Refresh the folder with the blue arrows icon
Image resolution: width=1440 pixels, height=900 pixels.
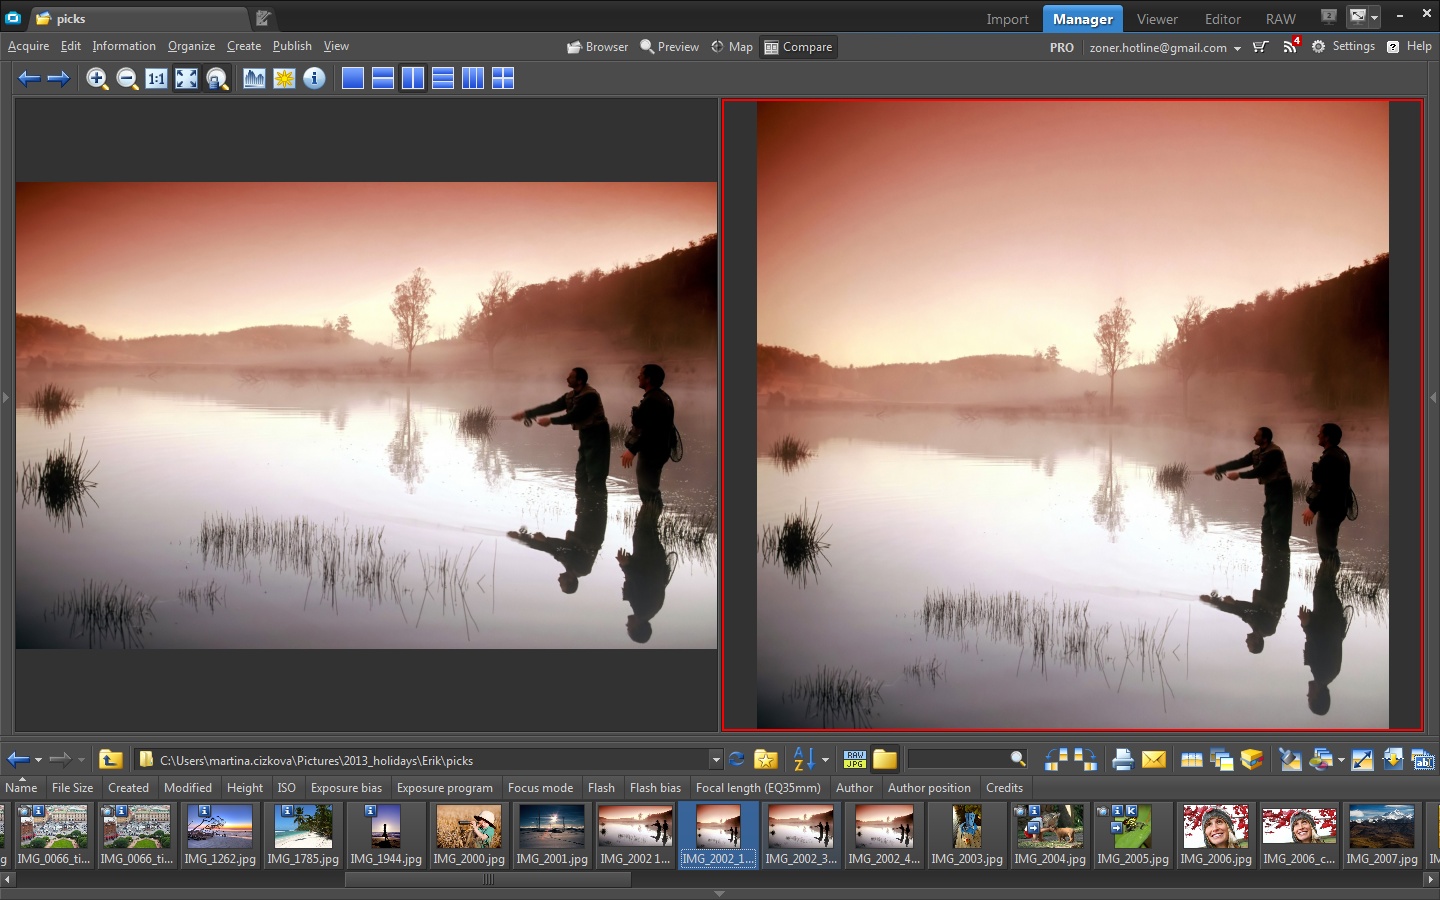[737, 760]
